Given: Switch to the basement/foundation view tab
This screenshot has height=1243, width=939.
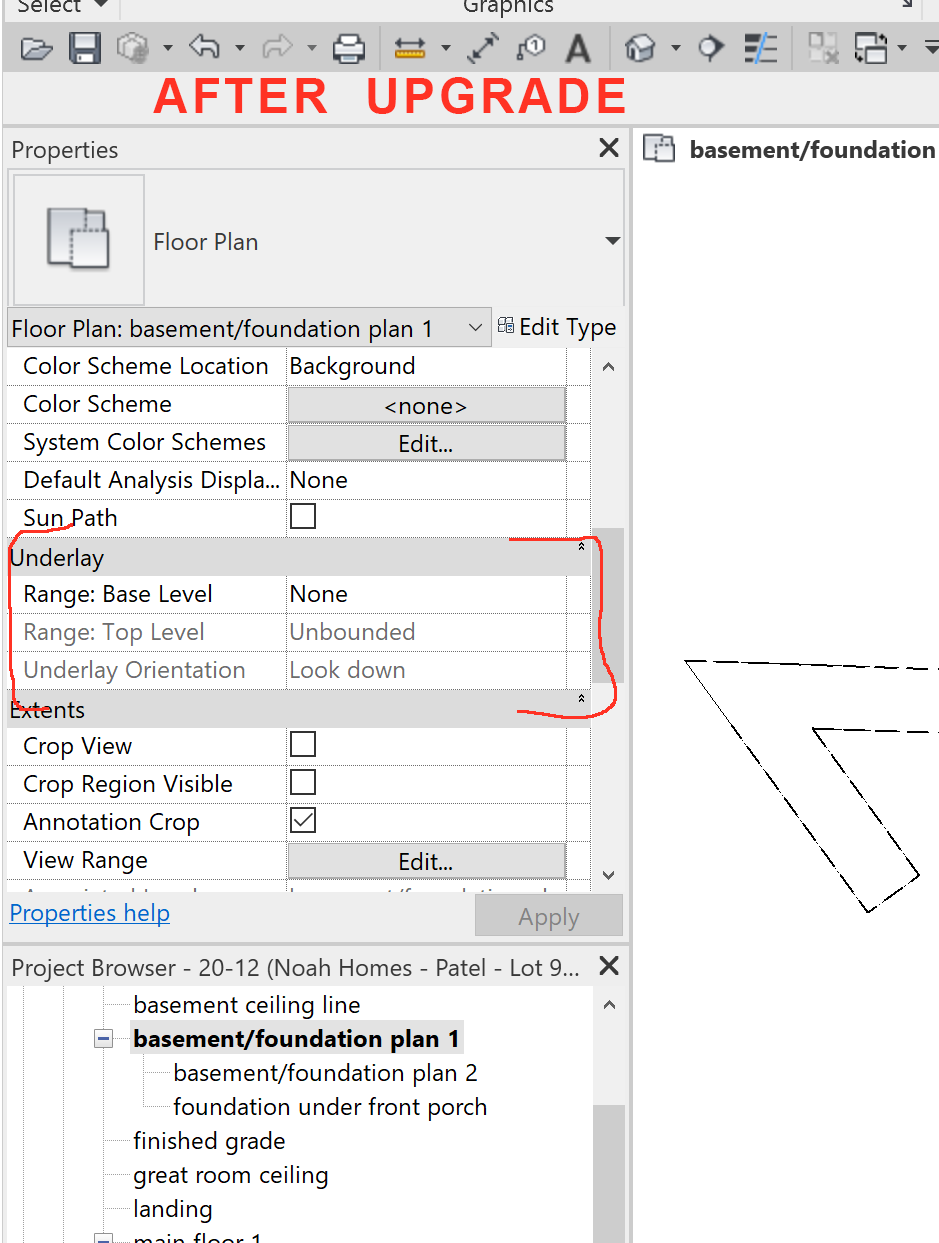Looking at the screenshot, I should (x=812, y=150).
